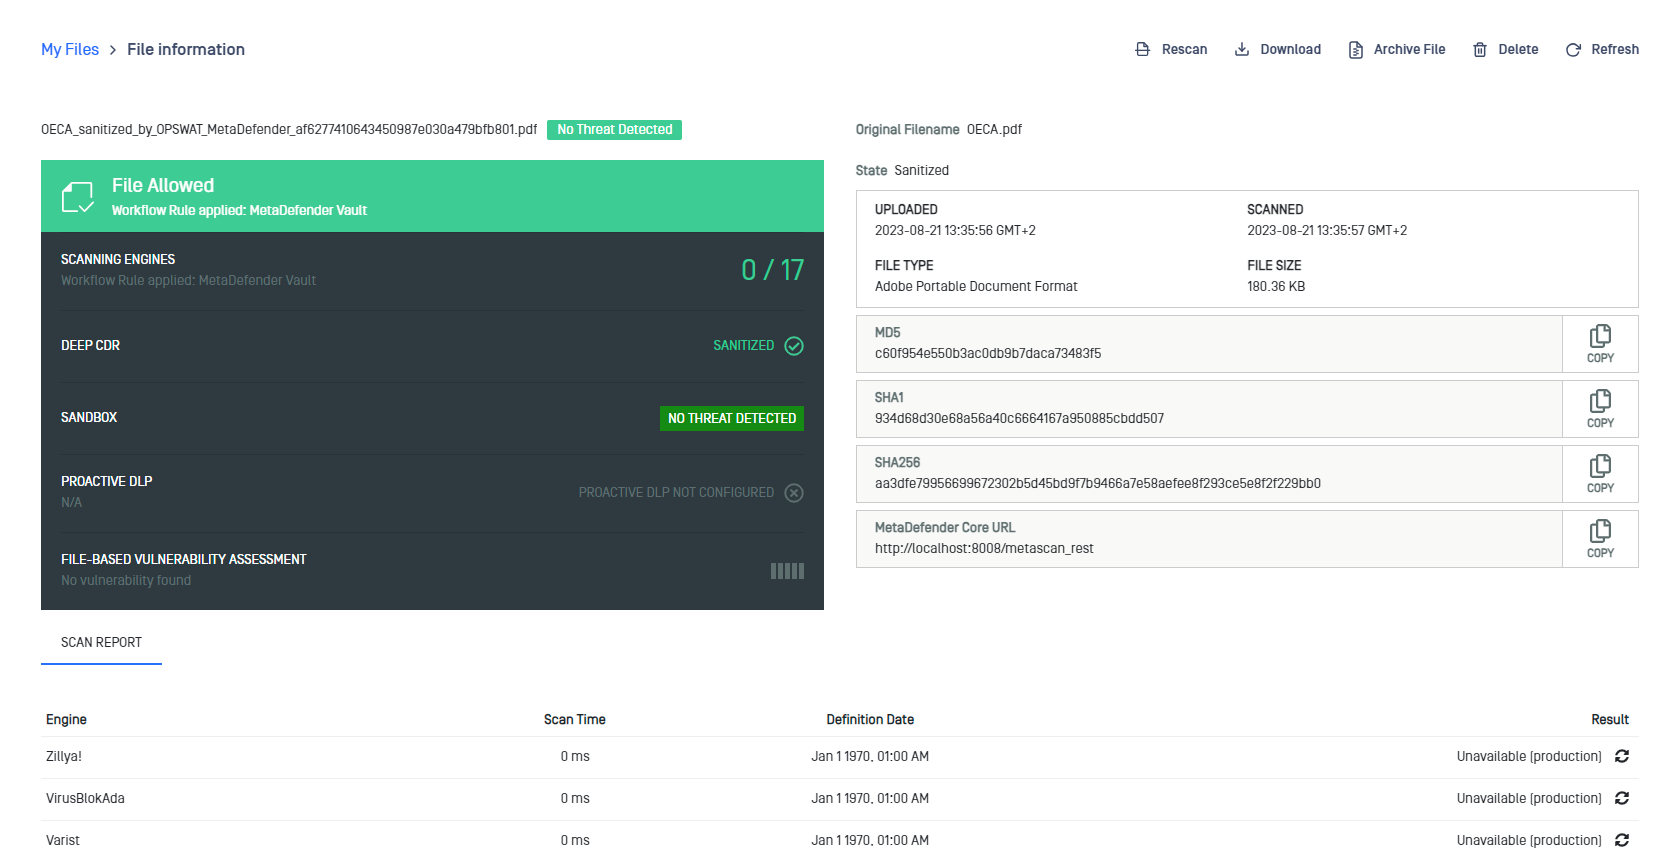Click the Varist engine name

click(x=62, y=841)
